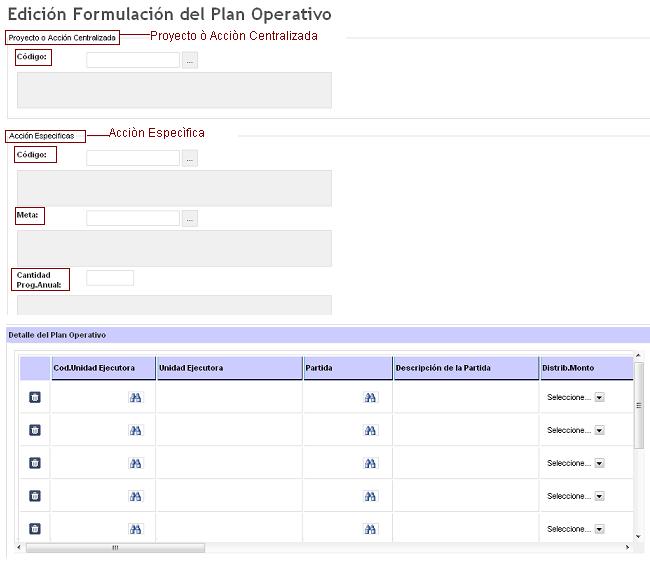This screenshot has width=650, height=563.
Task: Search Cod.Unidad Ejecutora in the first row
Action: click(136, 398)
